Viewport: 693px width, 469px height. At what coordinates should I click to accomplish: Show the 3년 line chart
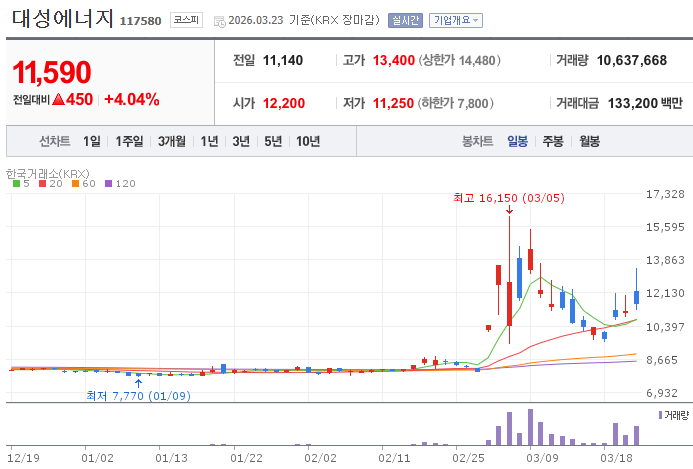241,141
